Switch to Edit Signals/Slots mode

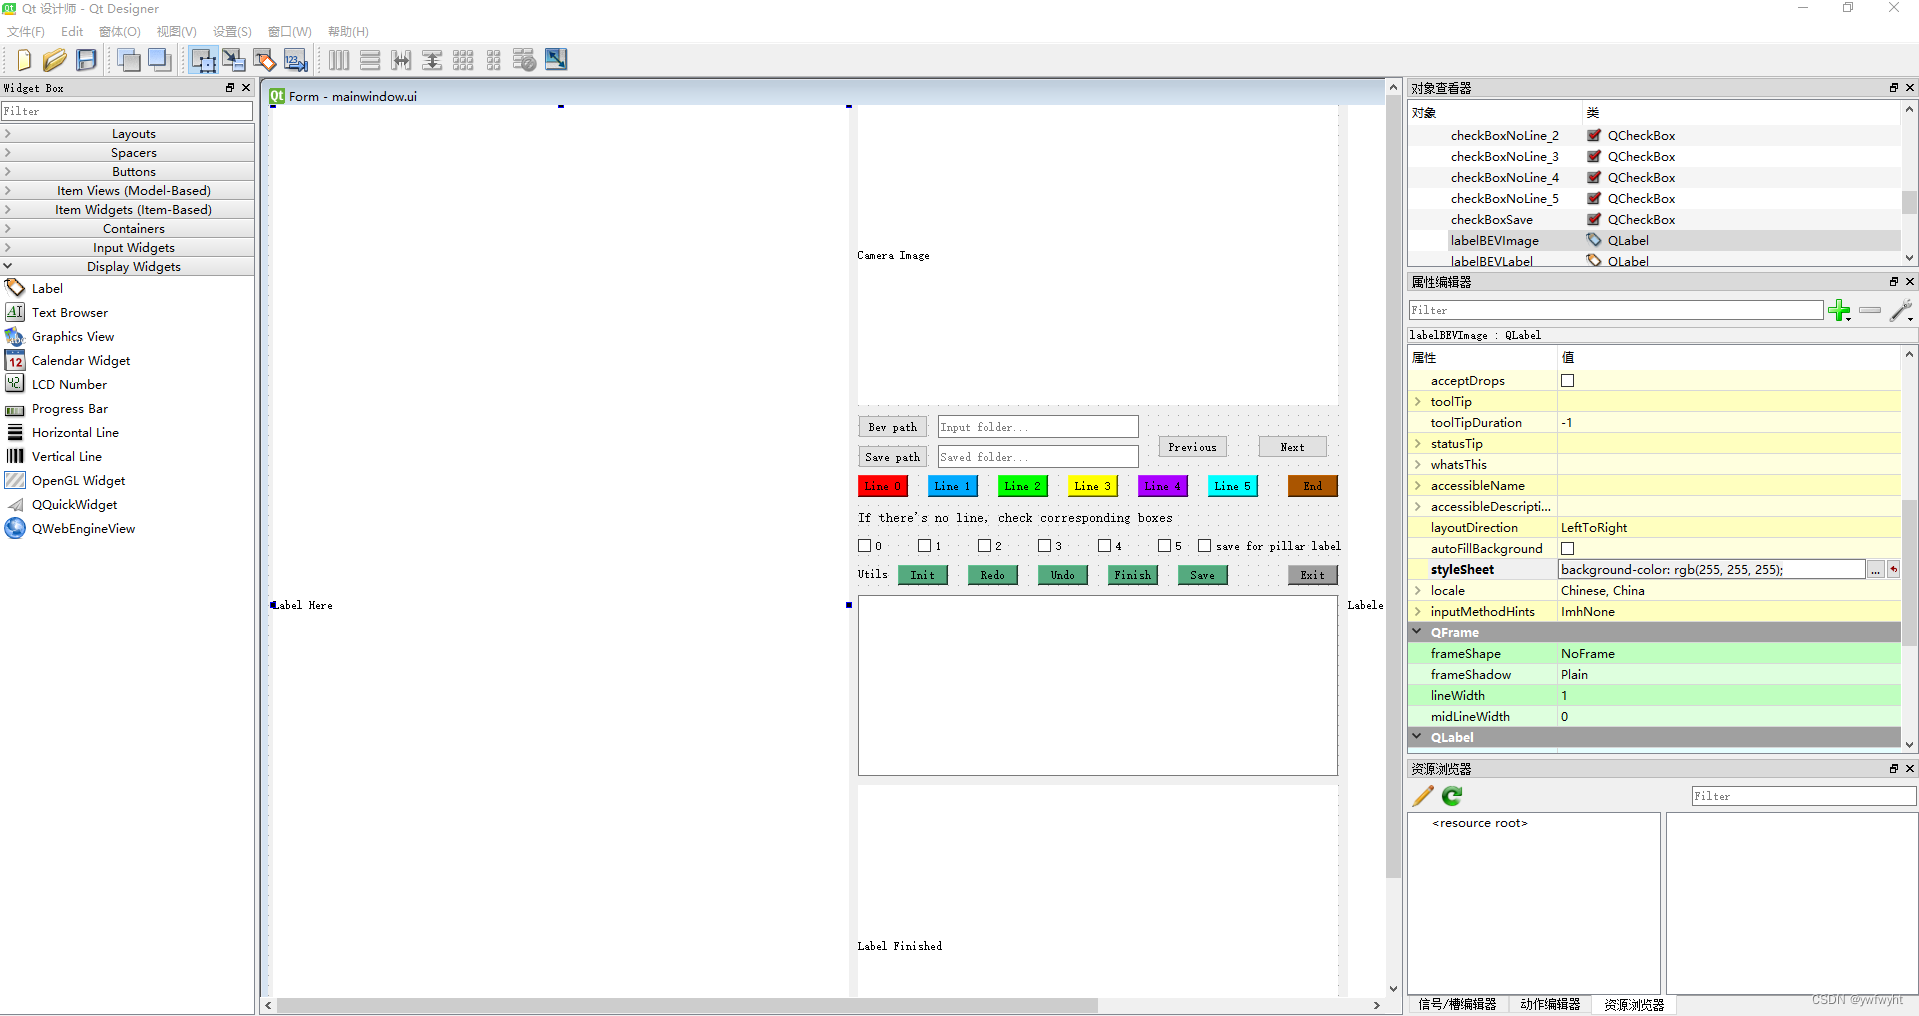pos(234,60)
